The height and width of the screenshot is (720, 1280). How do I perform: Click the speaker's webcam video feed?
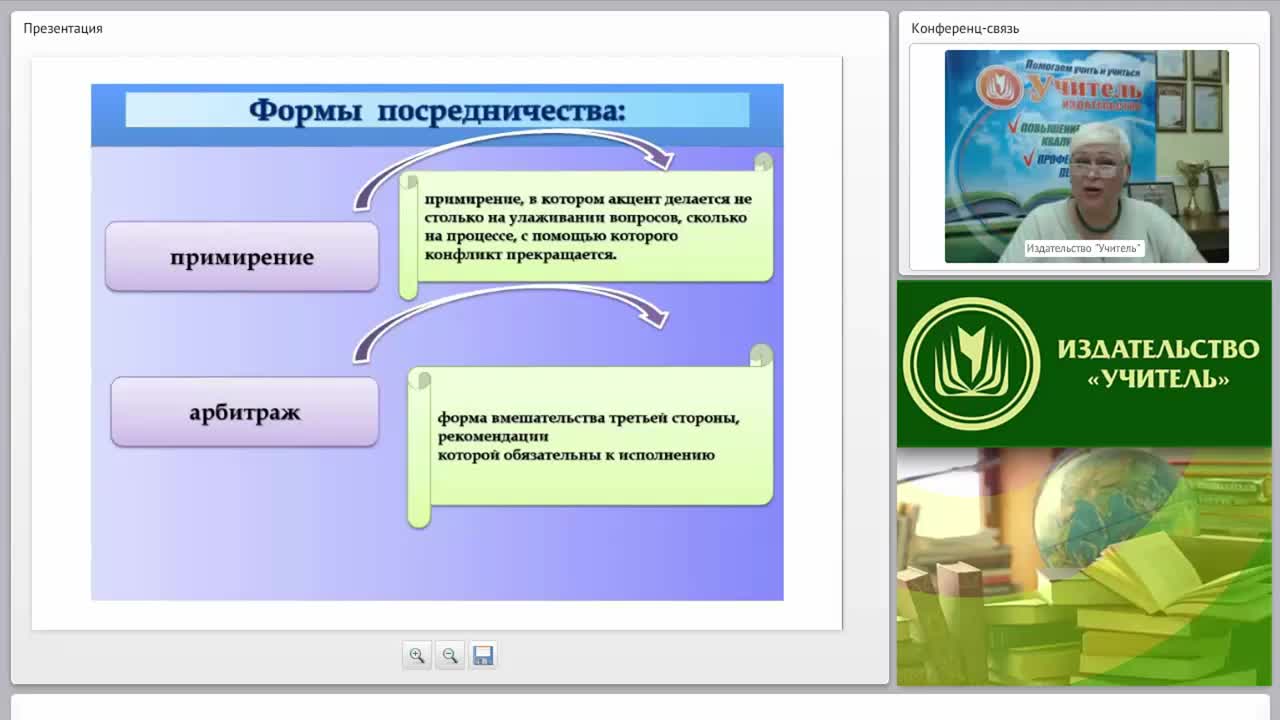[x=1086, y=156]
